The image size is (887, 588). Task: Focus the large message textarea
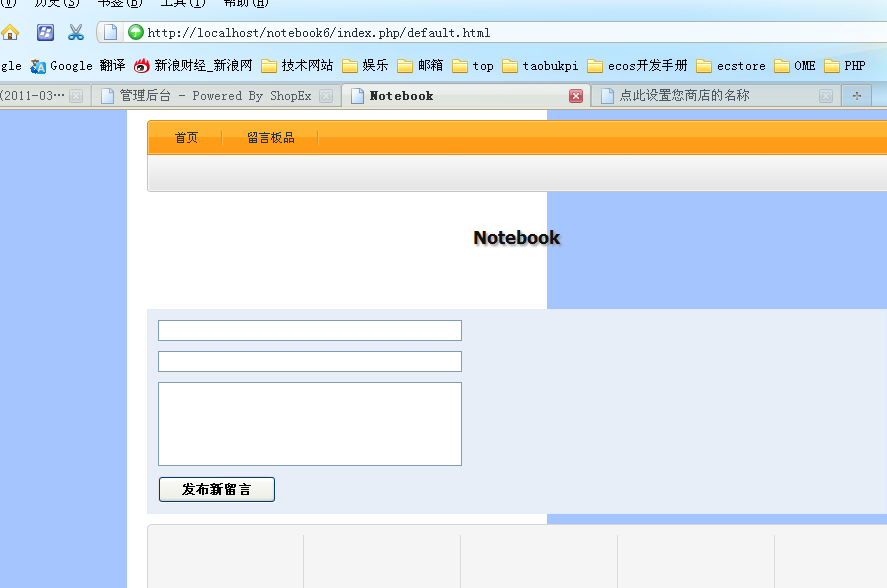(310, 424)
